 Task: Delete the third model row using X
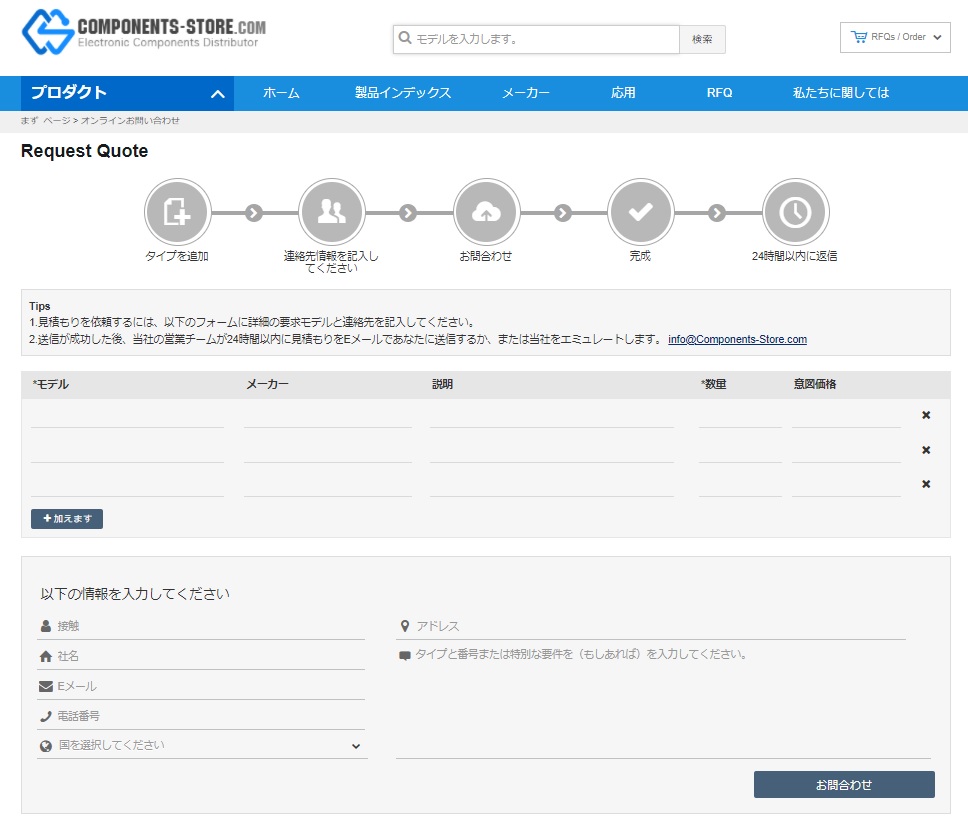925,484
